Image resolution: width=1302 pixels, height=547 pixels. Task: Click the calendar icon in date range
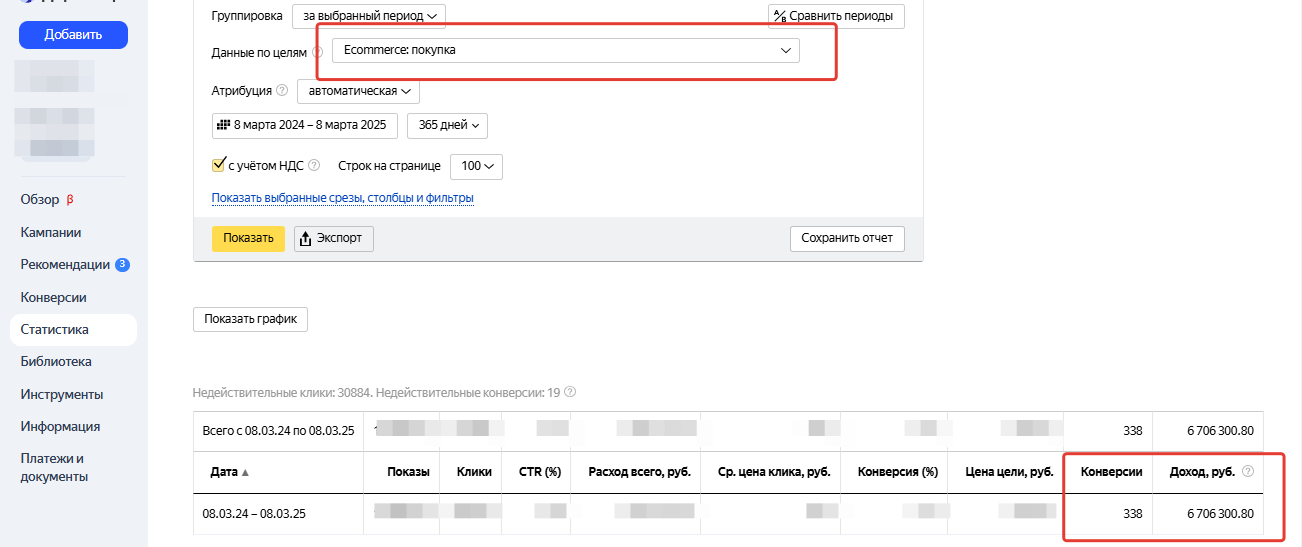pyautogui.click(x=222, y=126)
